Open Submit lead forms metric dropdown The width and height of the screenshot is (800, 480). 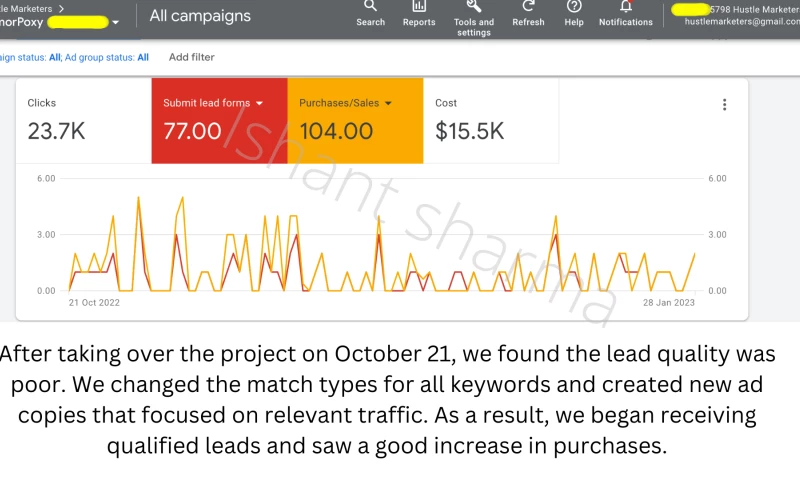(260, 103)
